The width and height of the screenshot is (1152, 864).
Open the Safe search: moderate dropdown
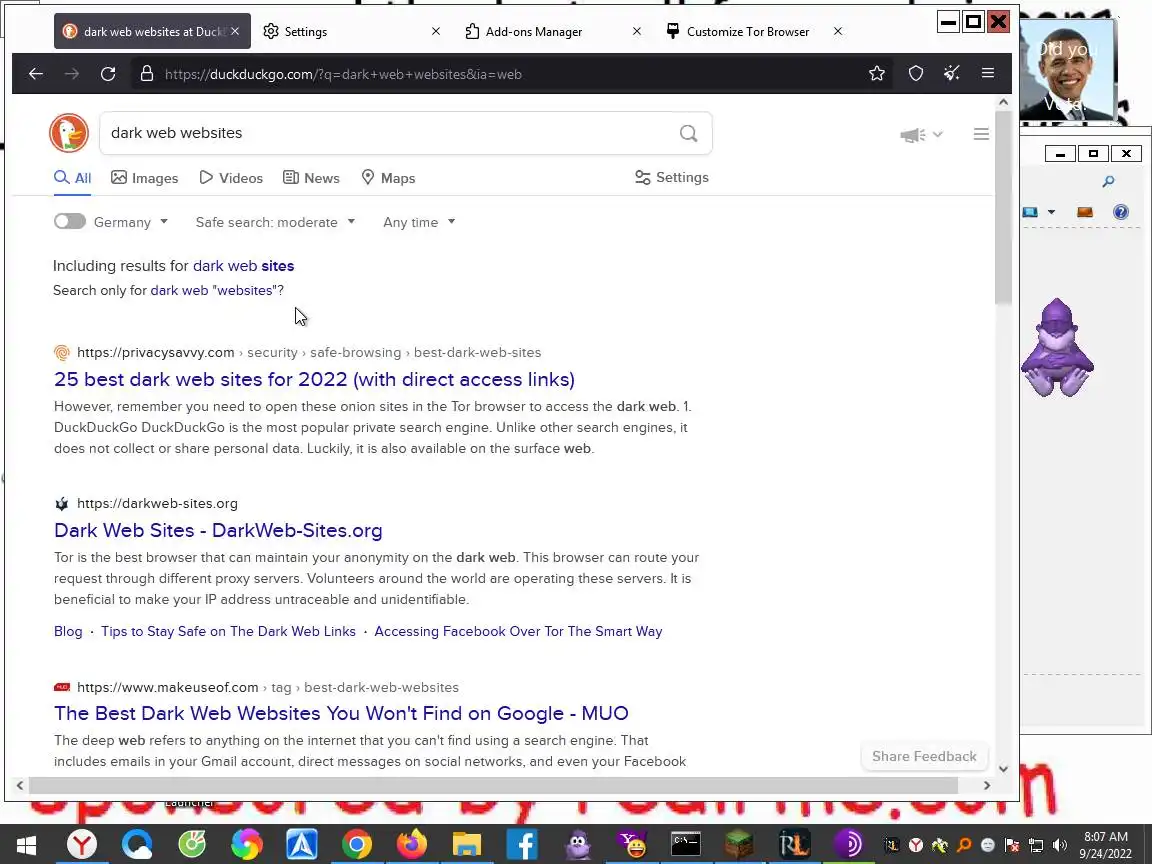point(275,222)
